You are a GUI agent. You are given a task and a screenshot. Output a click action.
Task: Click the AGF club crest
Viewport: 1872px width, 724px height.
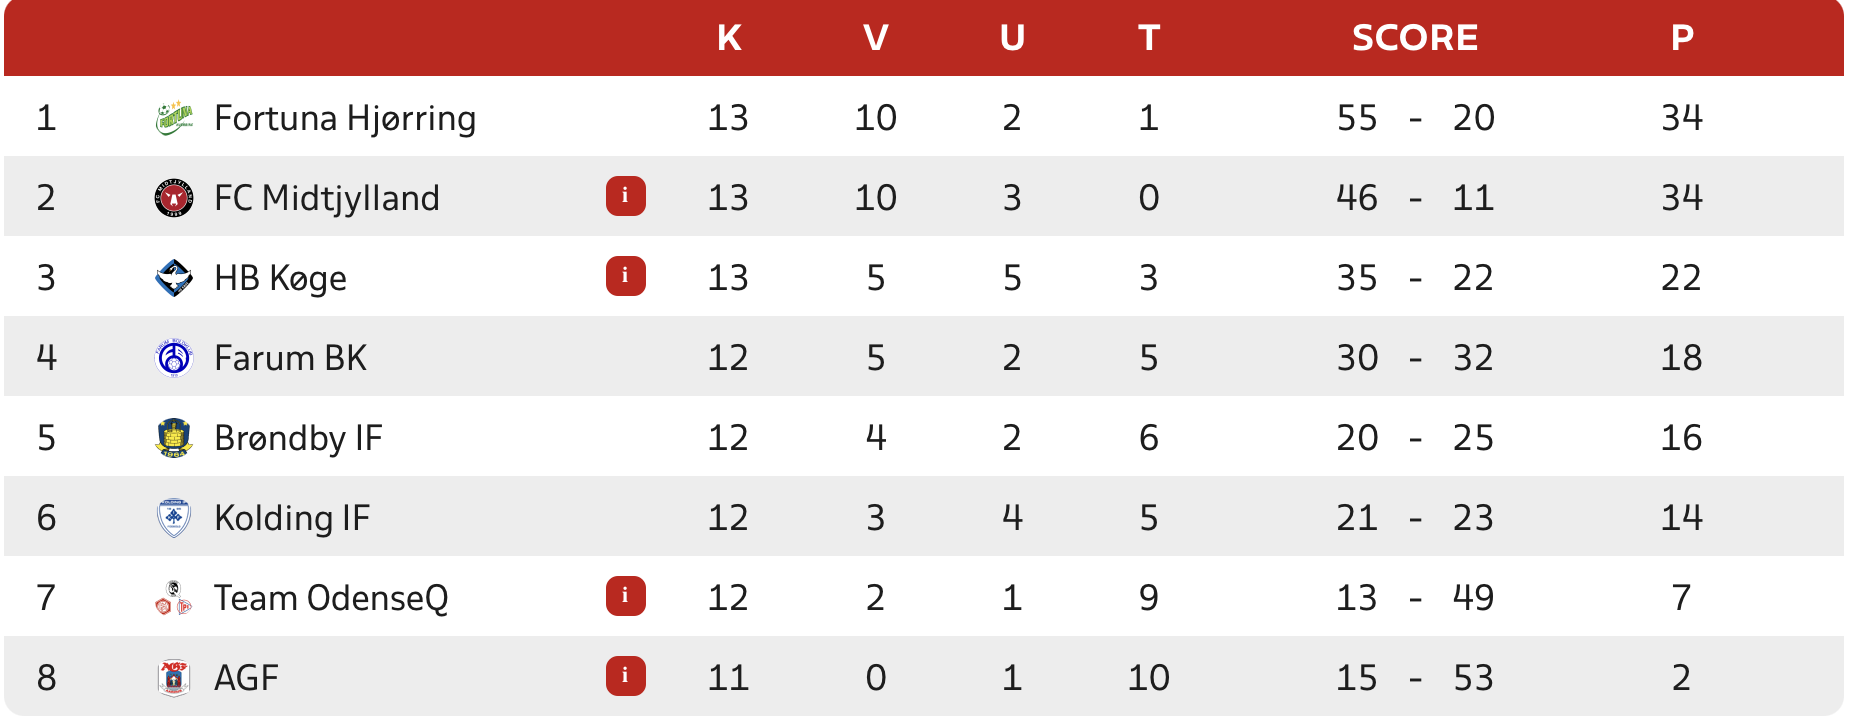click(174, 678)
